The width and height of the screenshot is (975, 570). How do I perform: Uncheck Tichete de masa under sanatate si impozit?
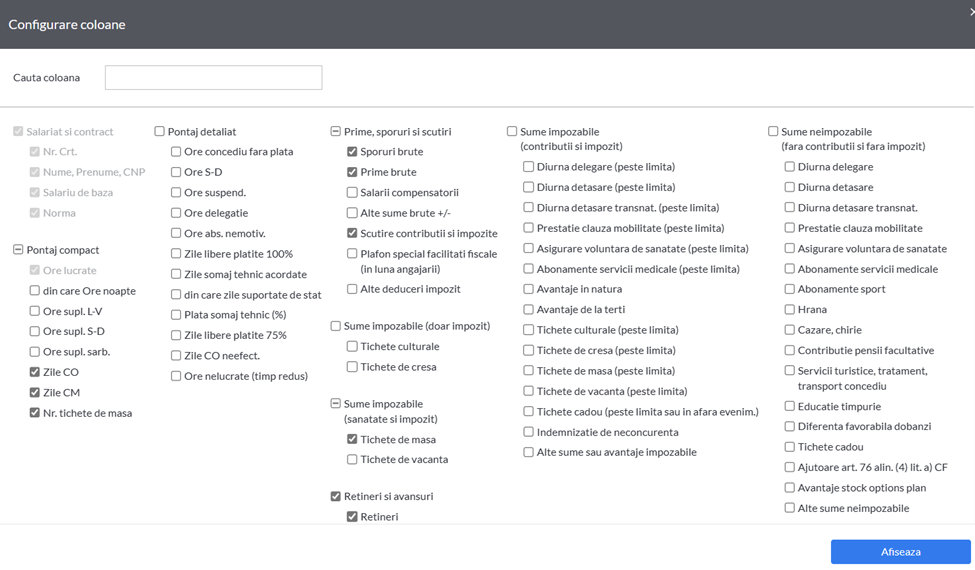pos(353,439)
